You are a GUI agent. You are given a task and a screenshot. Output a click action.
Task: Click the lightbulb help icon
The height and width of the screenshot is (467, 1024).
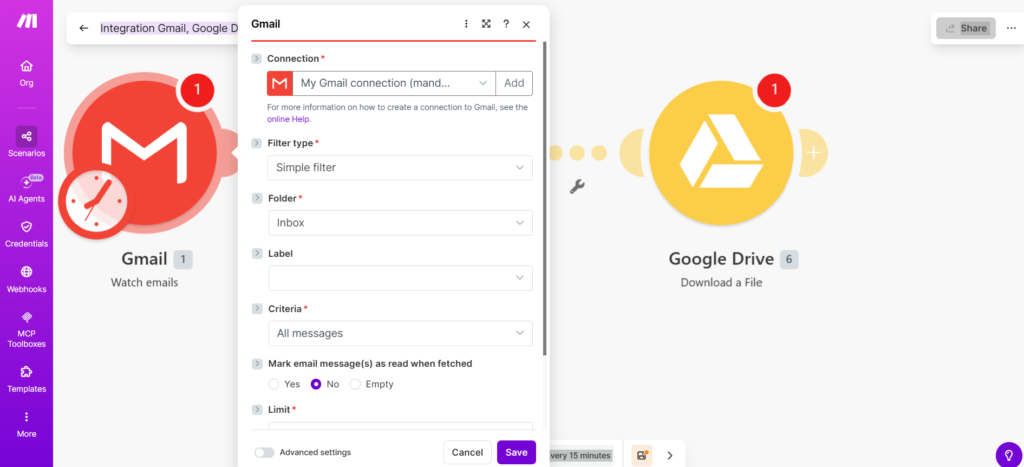[1009, 455]
